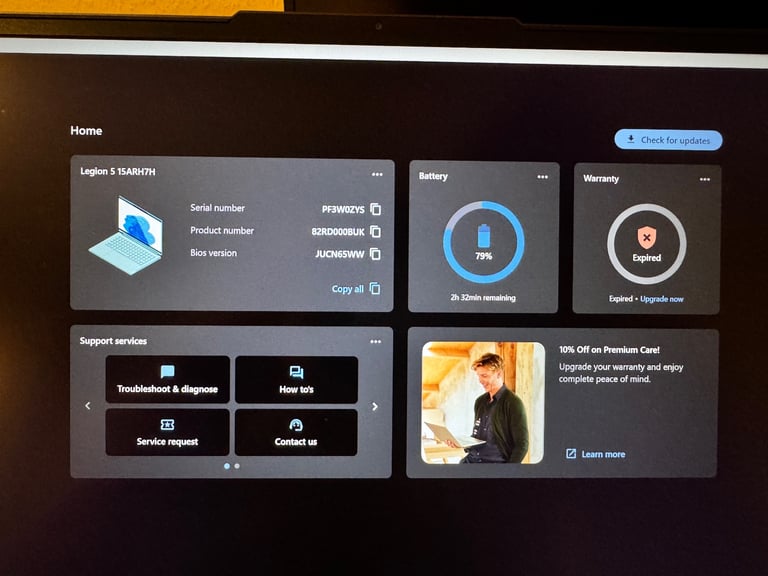
Task: Click the Premium Care promo photo
Action: click(483, 403)
